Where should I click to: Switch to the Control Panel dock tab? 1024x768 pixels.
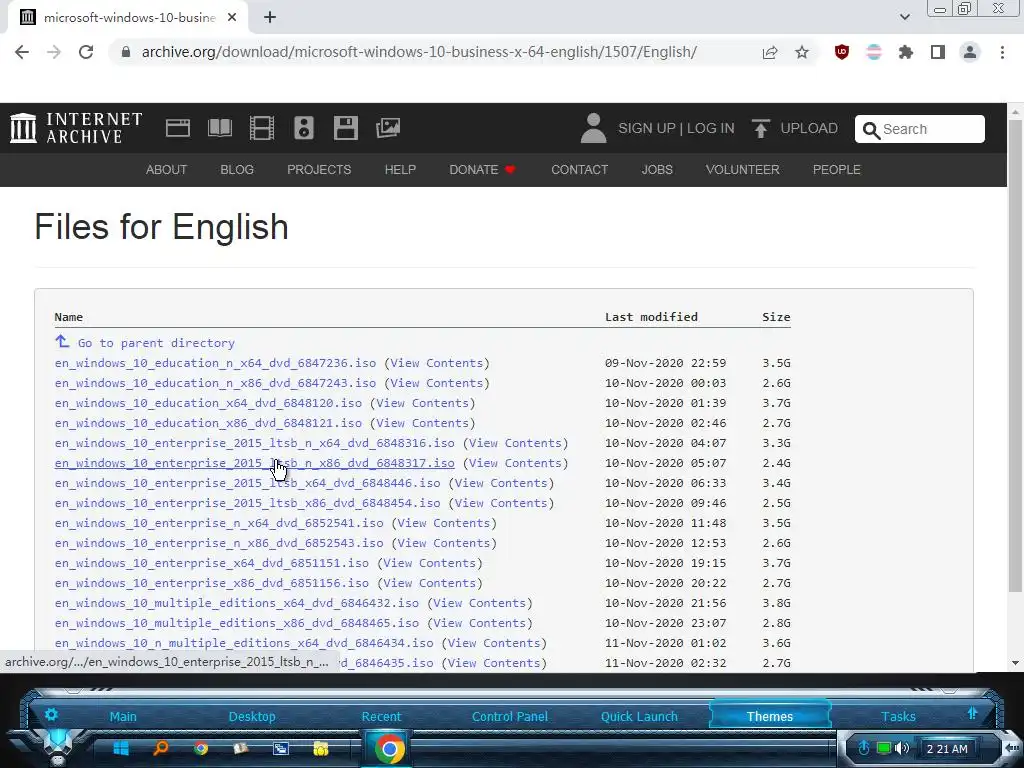point(510,716)
